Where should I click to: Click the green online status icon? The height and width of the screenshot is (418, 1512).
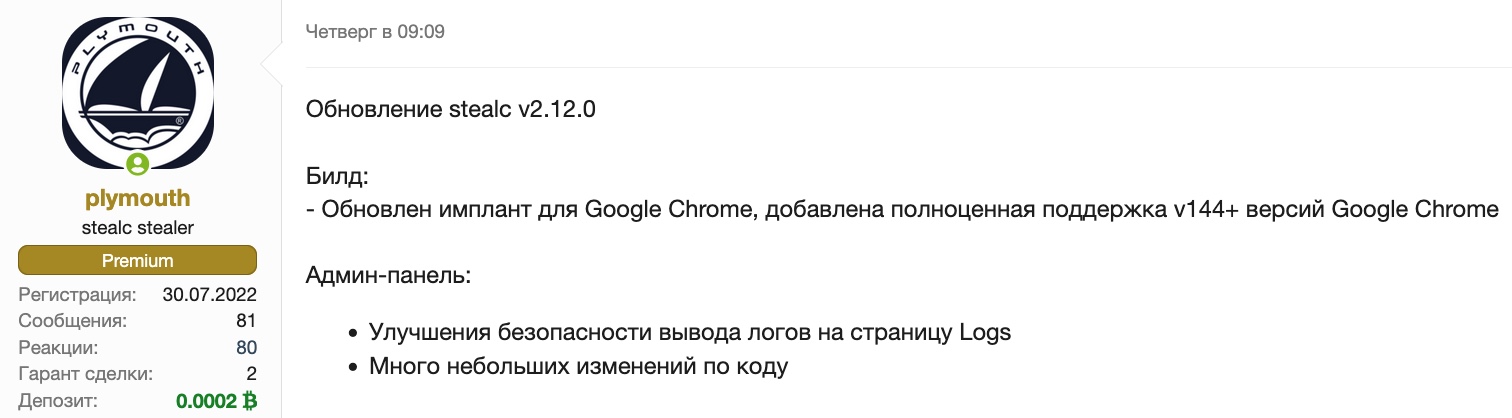pyautogui.click(x=138, y=163)
